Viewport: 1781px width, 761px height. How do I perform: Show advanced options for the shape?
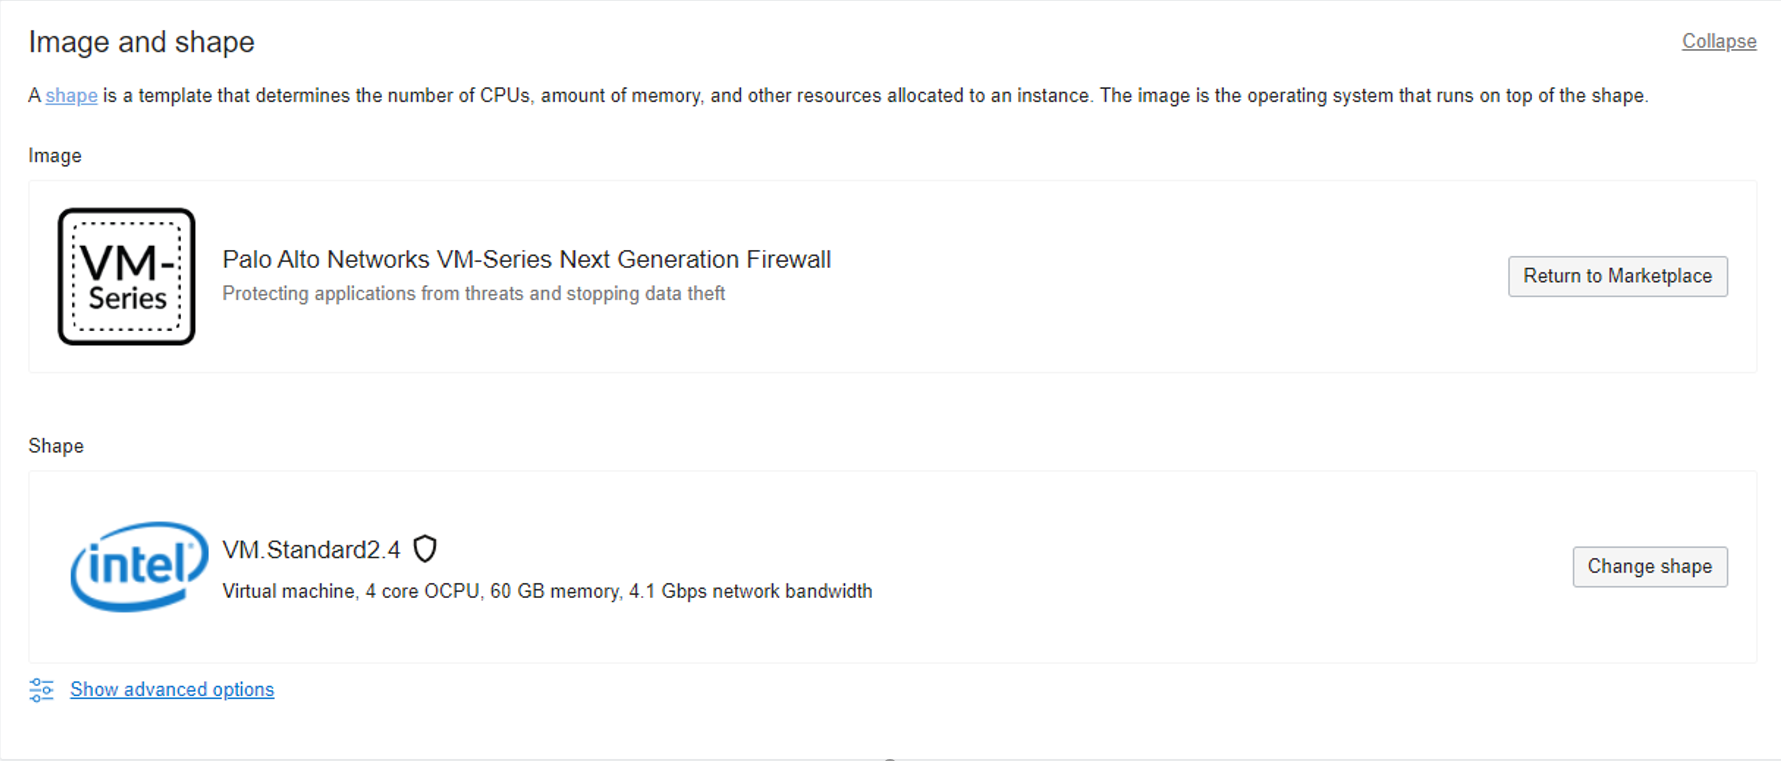coord(172,690)
